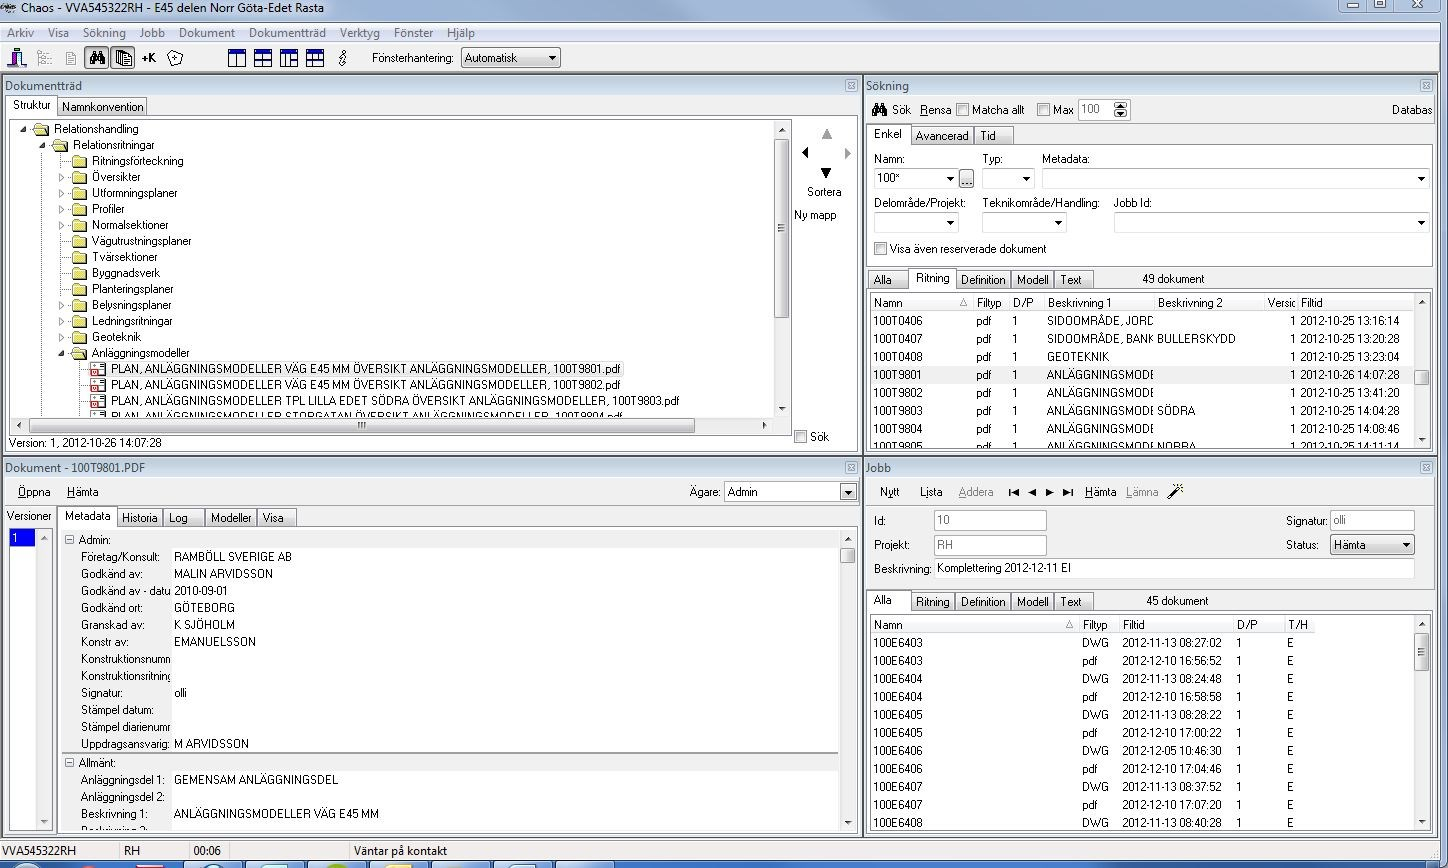Collapse the Admin metadata section

(70, 540)
